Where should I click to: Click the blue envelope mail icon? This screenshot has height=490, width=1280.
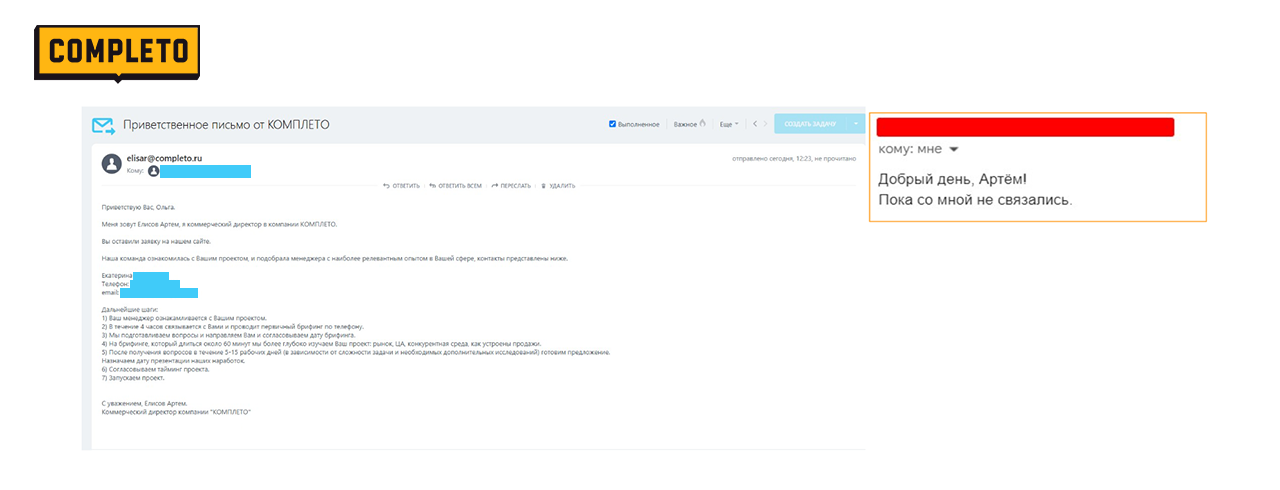coord(103,125)
